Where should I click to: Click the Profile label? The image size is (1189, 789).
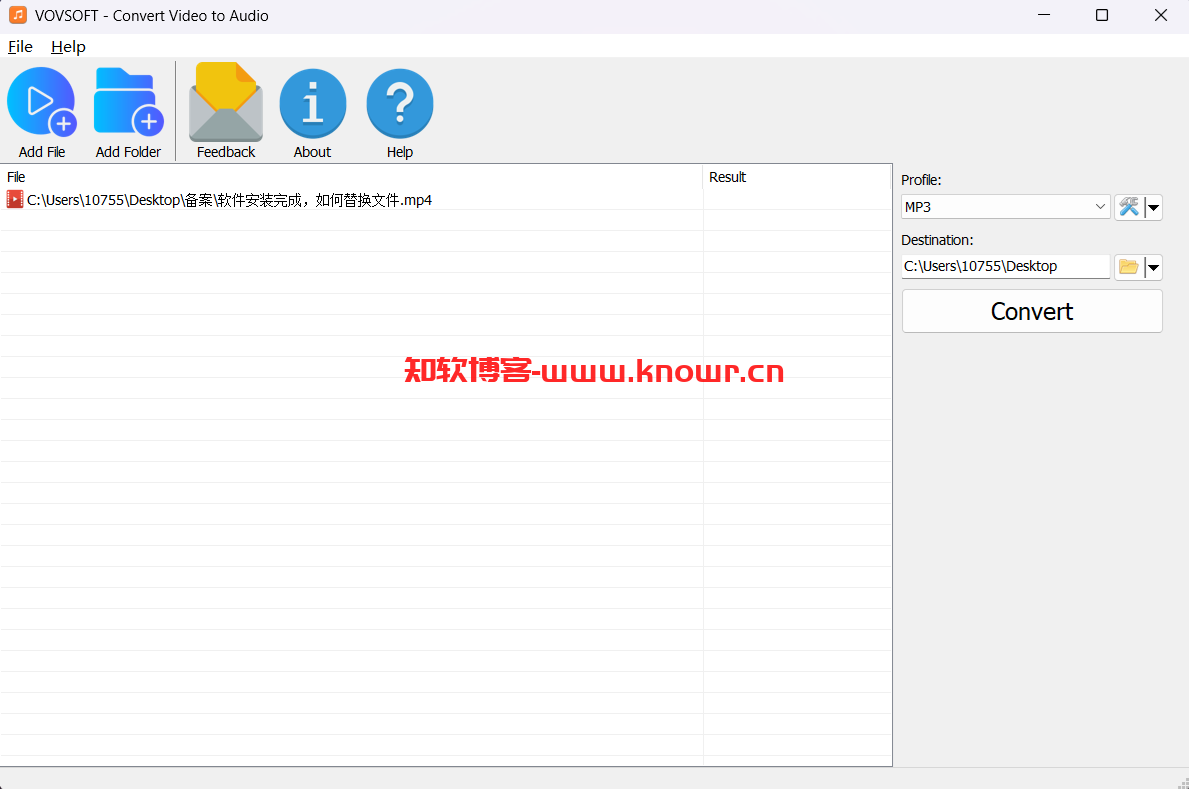click(x=921, y=180)
